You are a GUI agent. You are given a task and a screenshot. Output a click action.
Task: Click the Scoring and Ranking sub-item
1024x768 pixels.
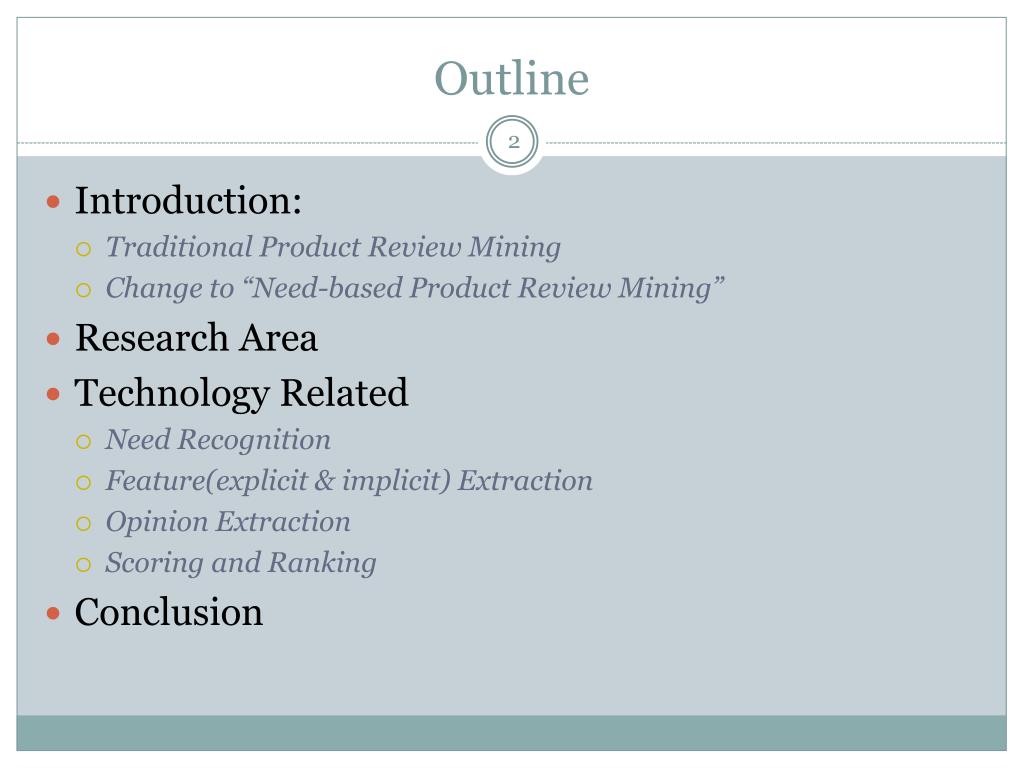click(241, 563)
